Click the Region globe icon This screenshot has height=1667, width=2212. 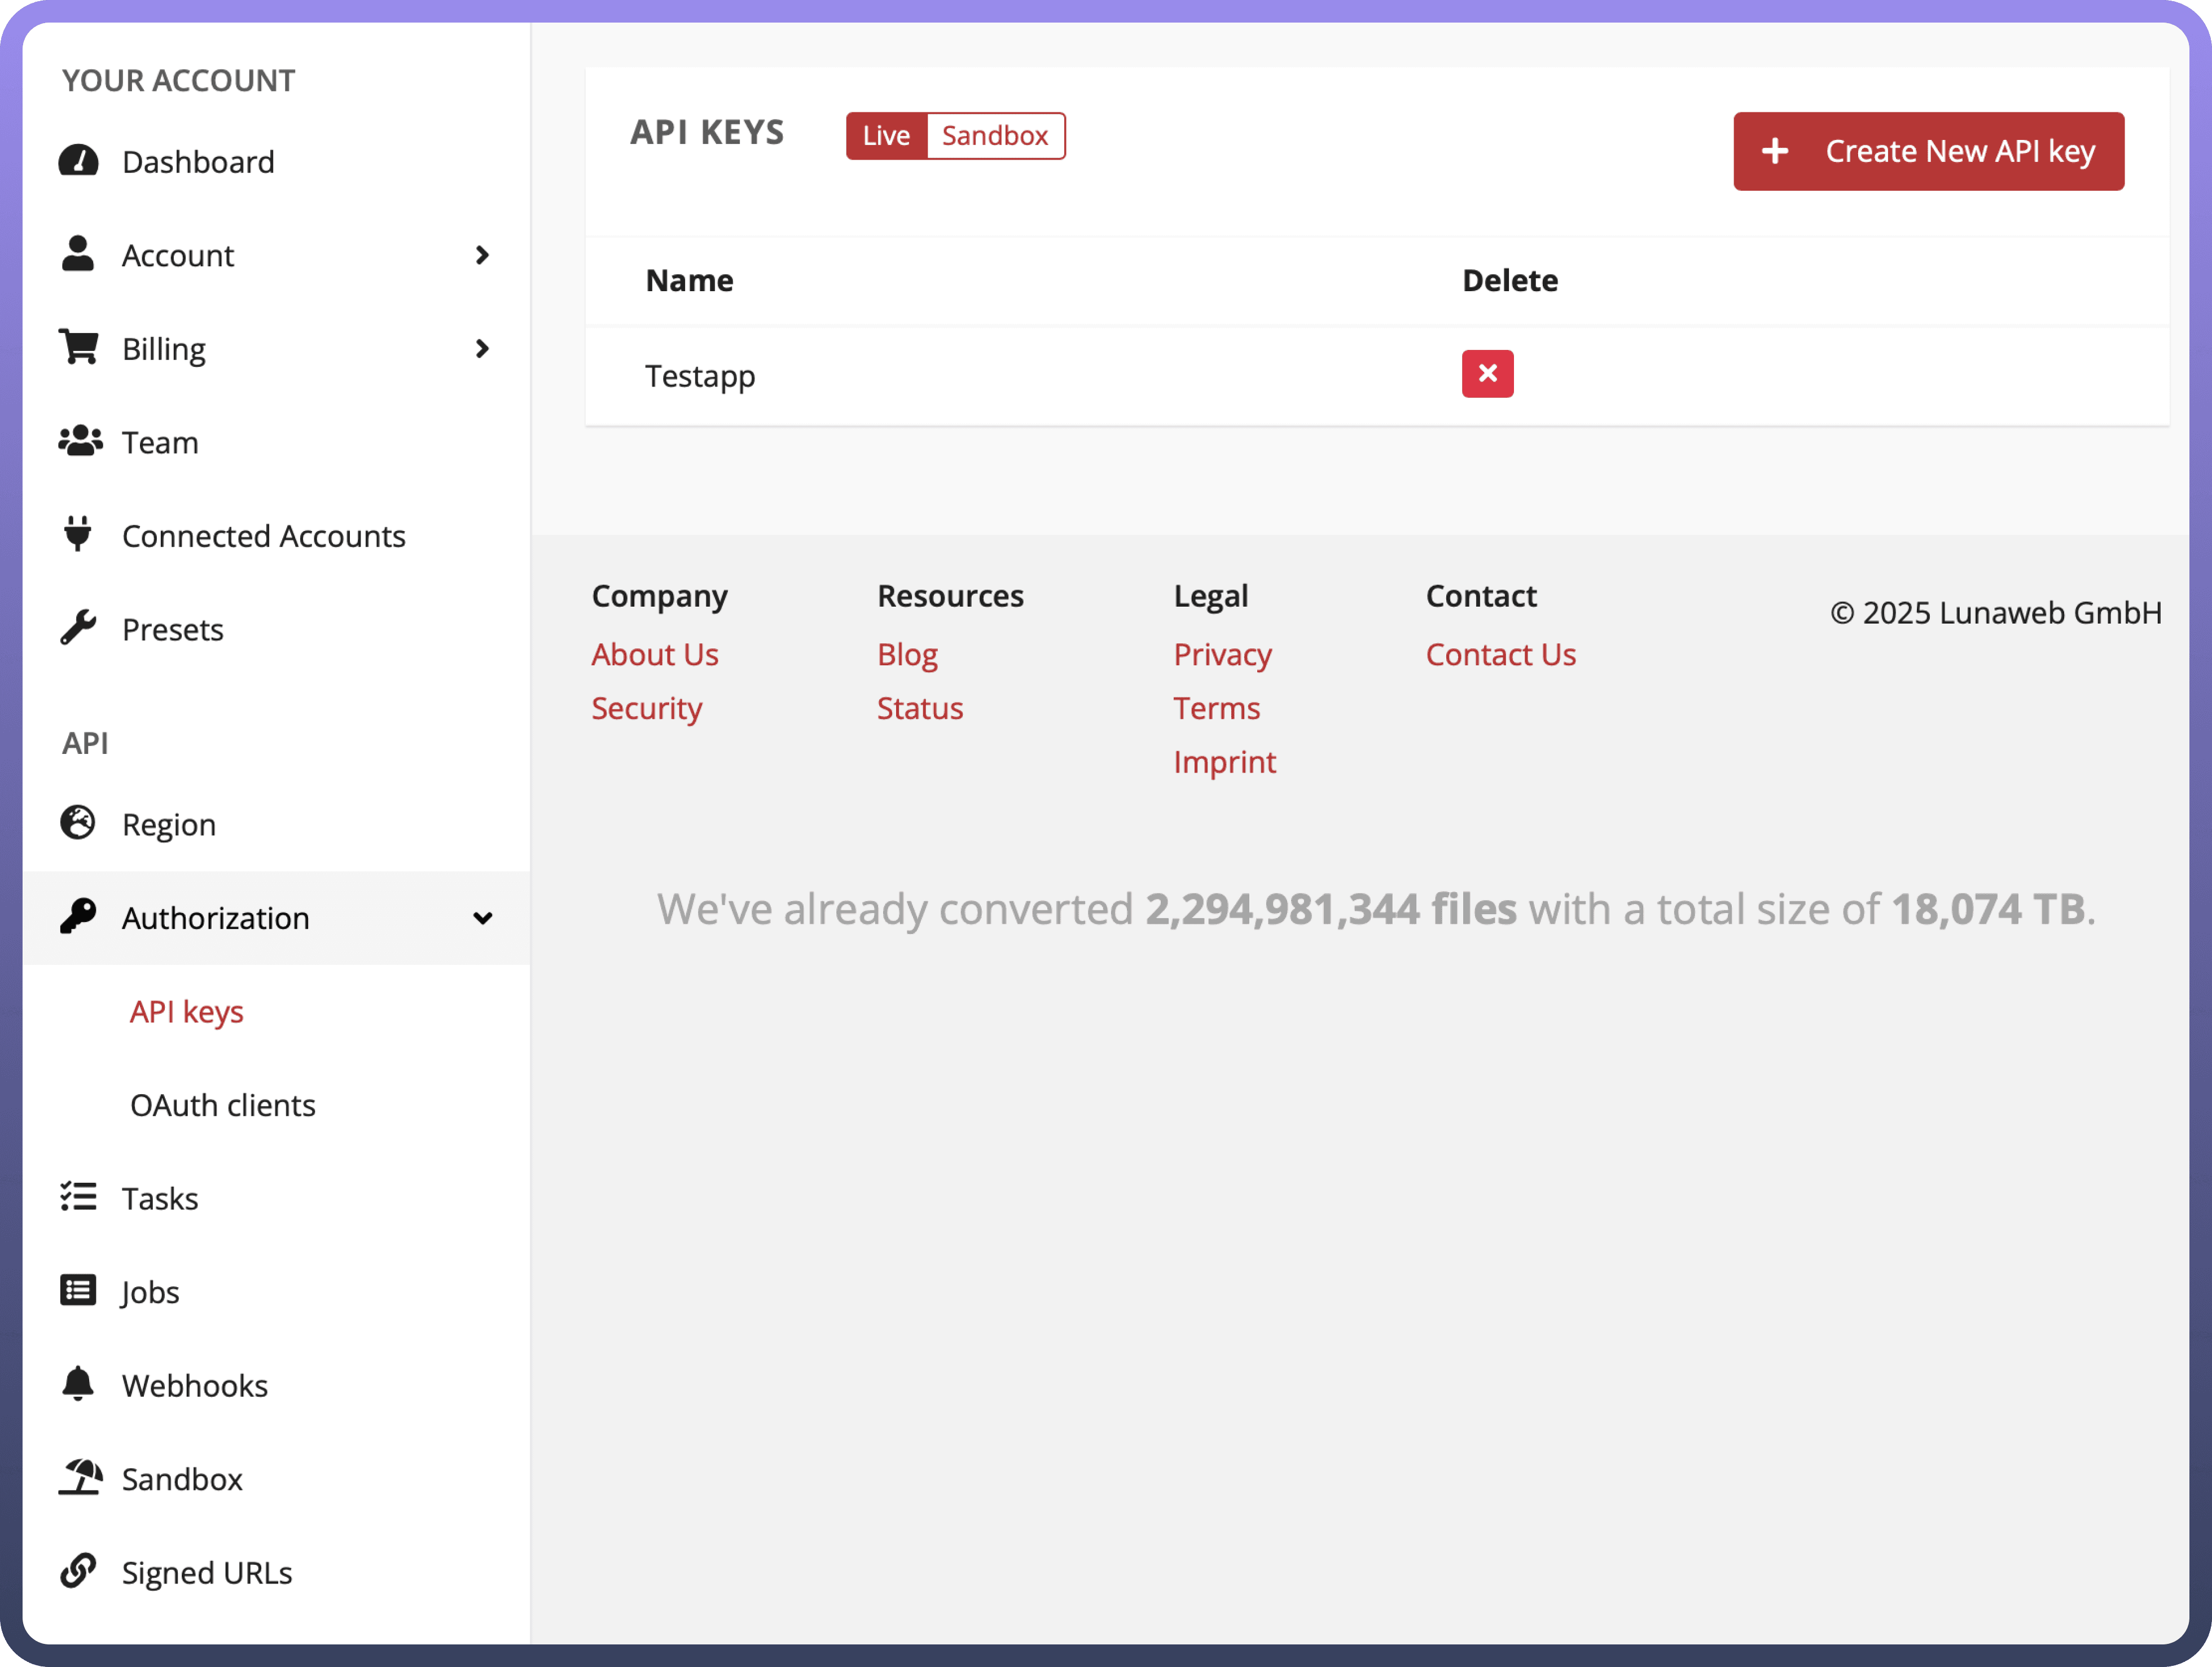tap(78, 823)
